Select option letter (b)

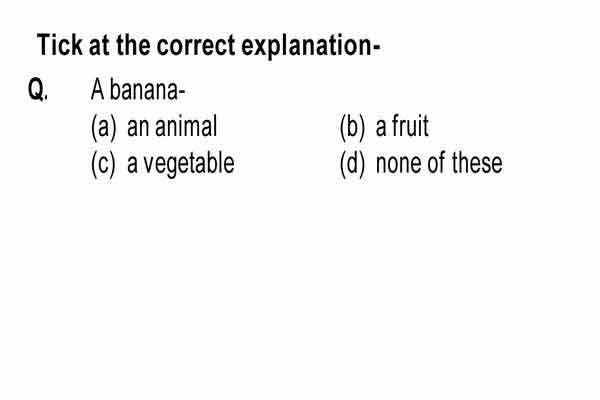(352, 127)
